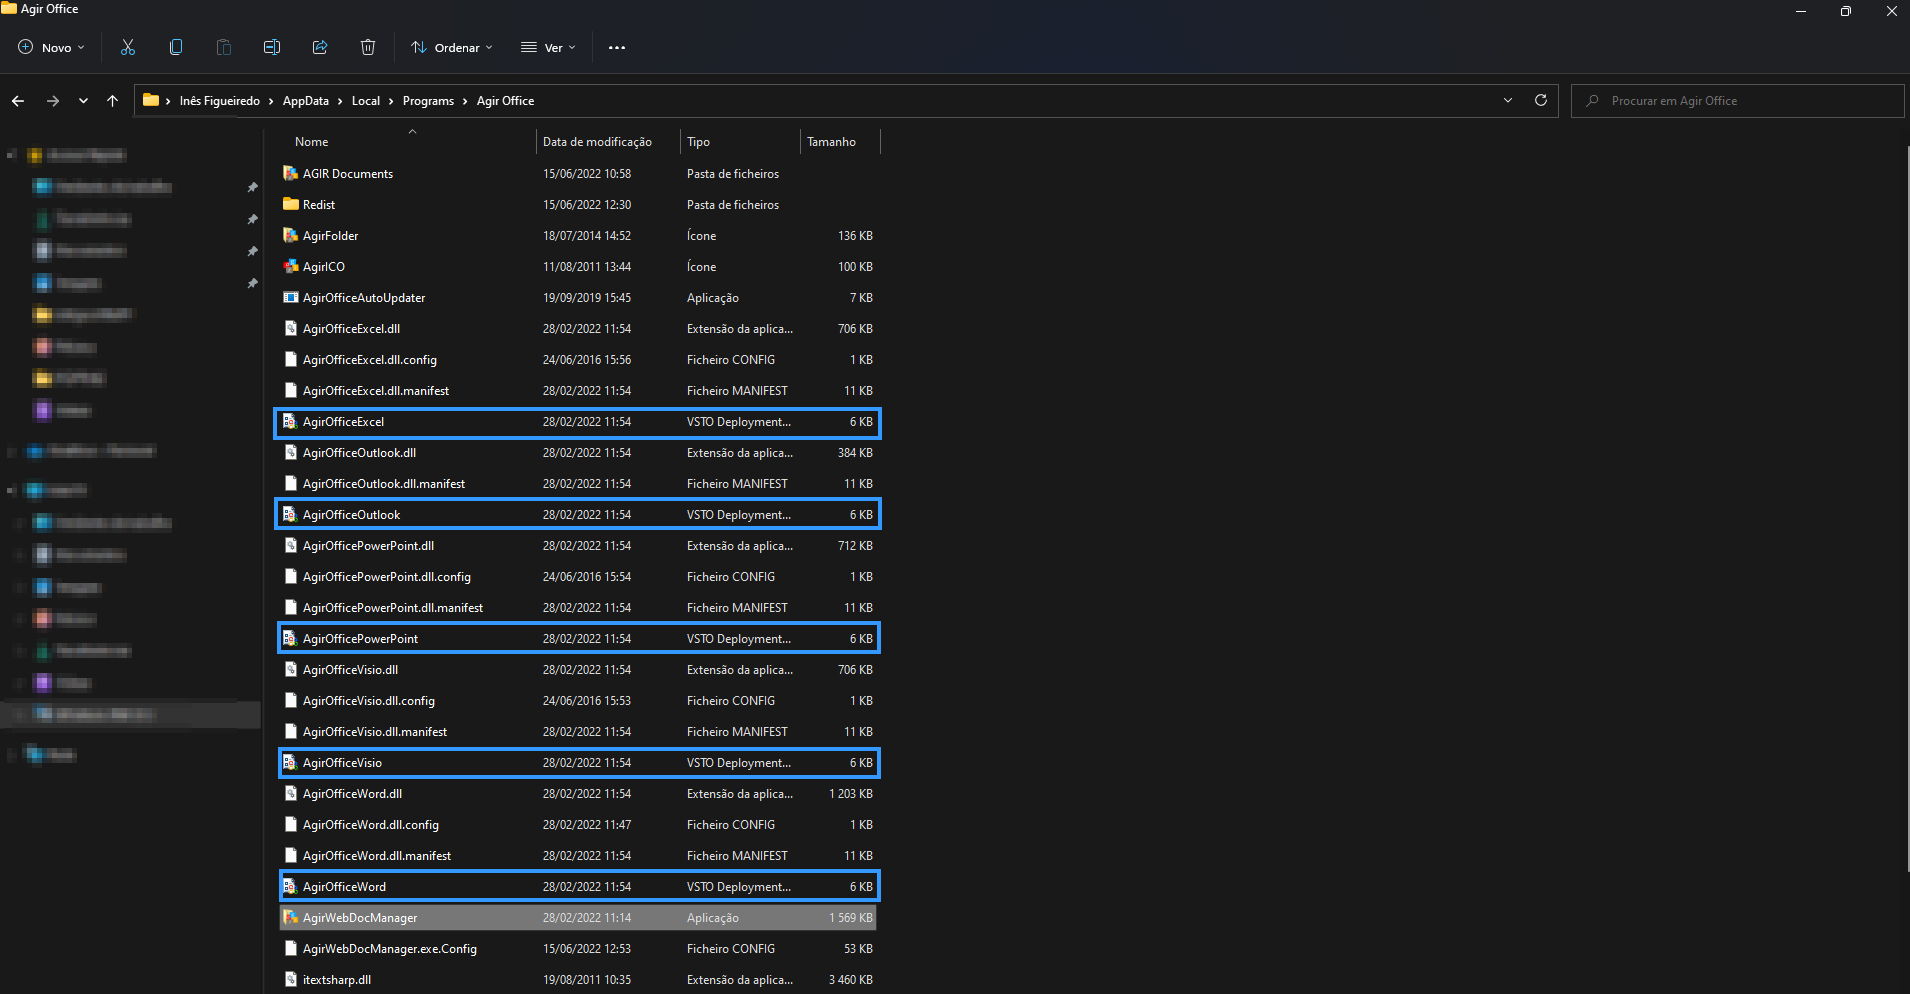Select AgirOfficeOutlook.dll.manifest file name
Image resolution: width=1910 pixels, height=994 pixels.
pos(384,483)
